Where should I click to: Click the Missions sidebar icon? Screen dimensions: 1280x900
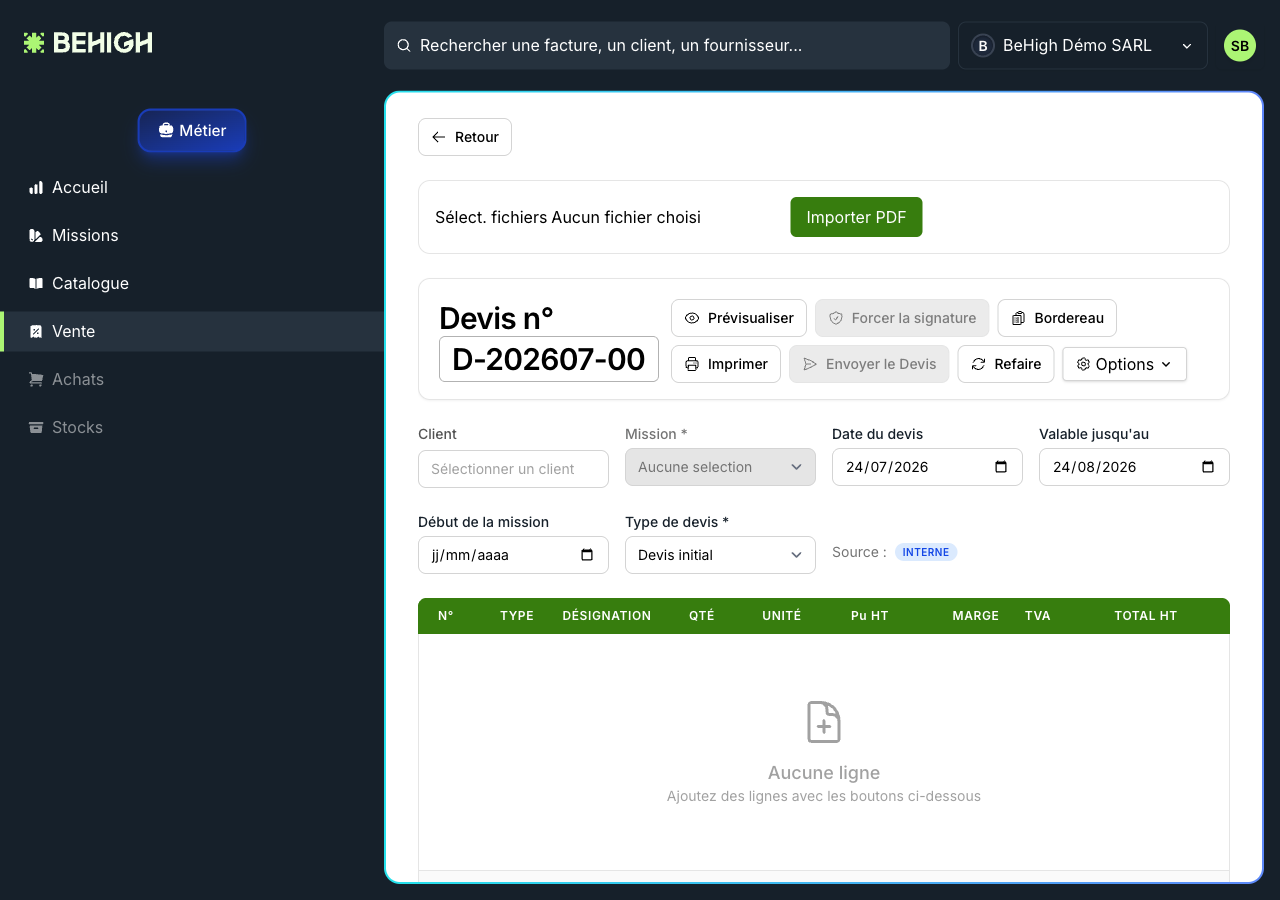(36, 235)
